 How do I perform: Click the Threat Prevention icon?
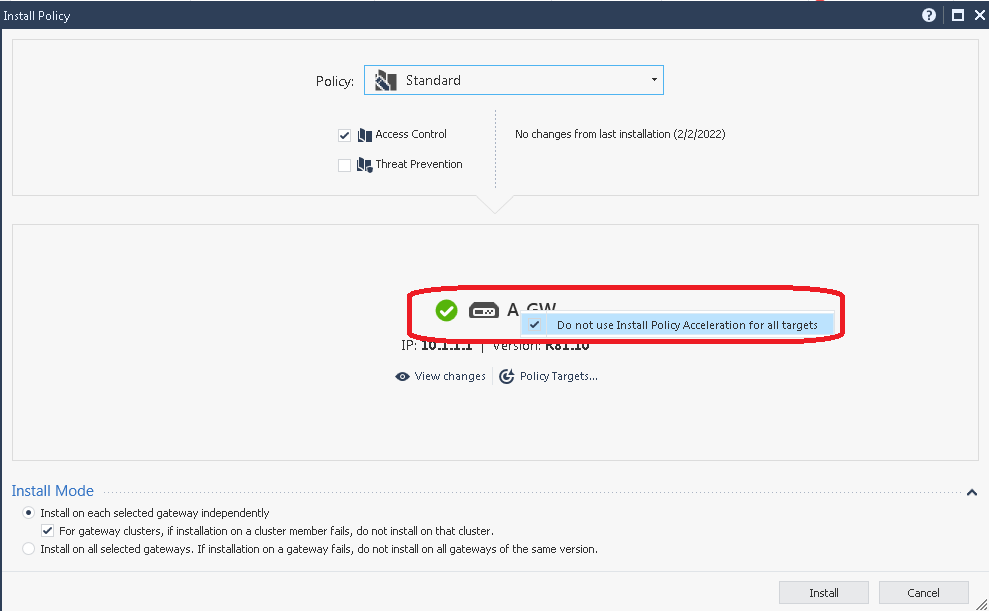tap(365, 165)
